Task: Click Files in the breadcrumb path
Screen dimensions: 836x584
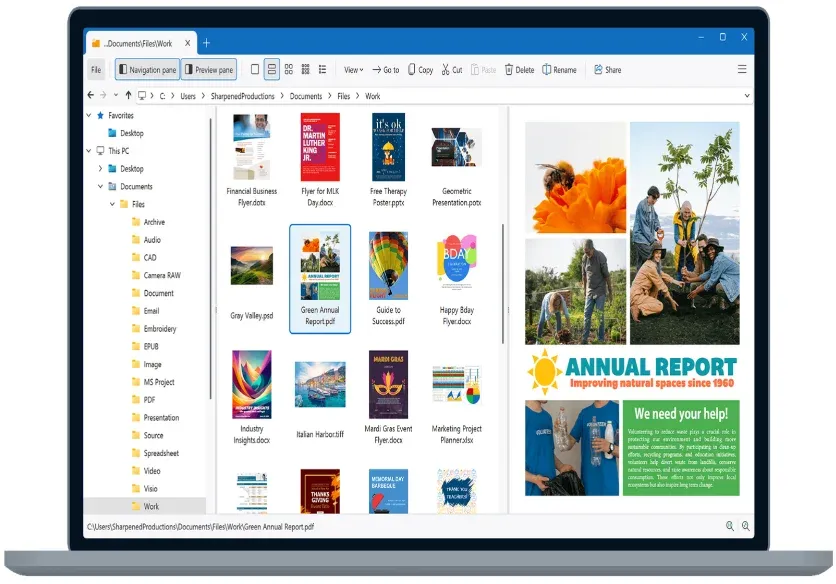Action: [344, 96]
